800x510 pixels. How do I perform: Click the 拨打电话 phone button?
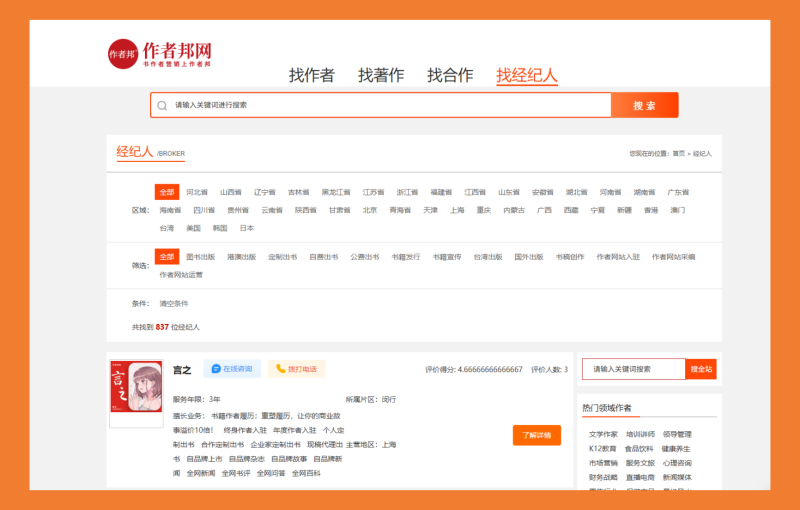click(x=296, y=369)
